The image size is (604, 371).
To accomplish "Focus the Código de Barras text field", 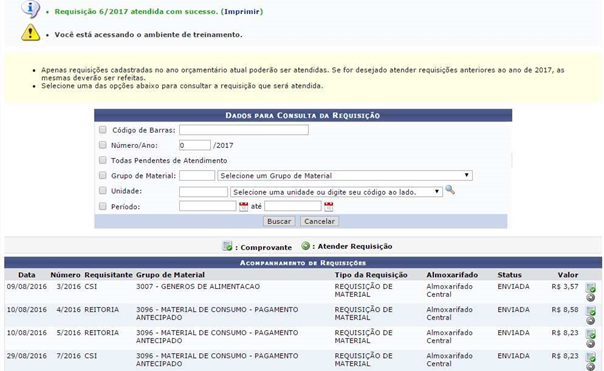I will [244, 130].
